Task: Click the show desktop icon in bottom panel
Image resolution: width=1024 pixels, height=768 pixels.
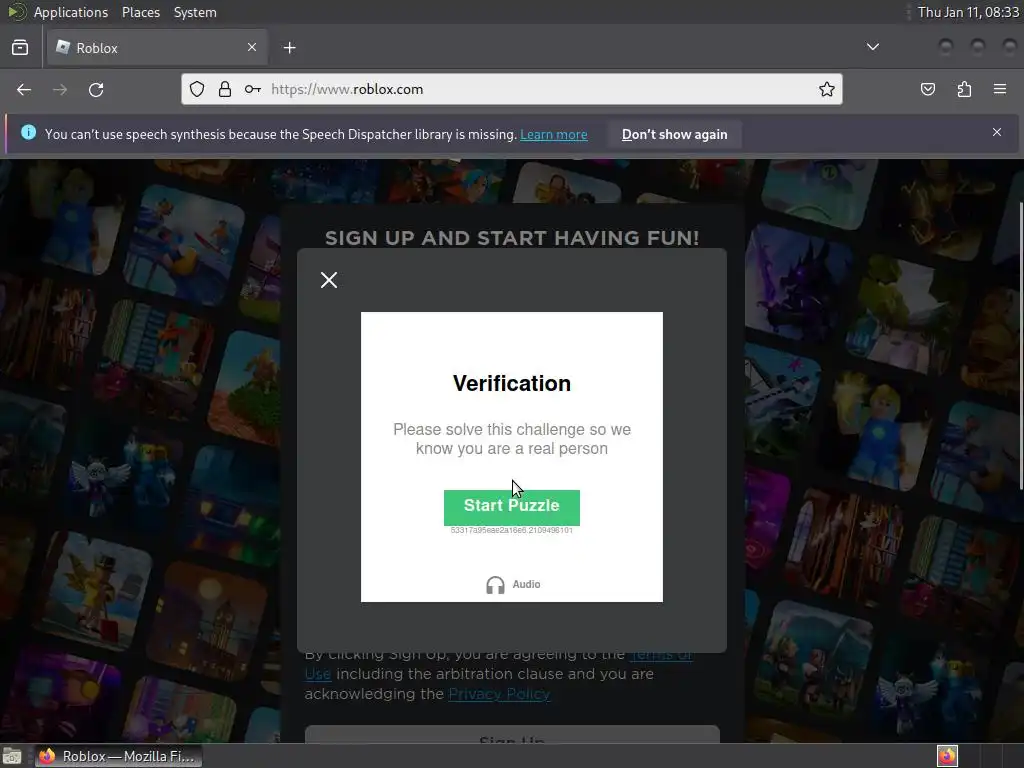Action: point(12,756)
